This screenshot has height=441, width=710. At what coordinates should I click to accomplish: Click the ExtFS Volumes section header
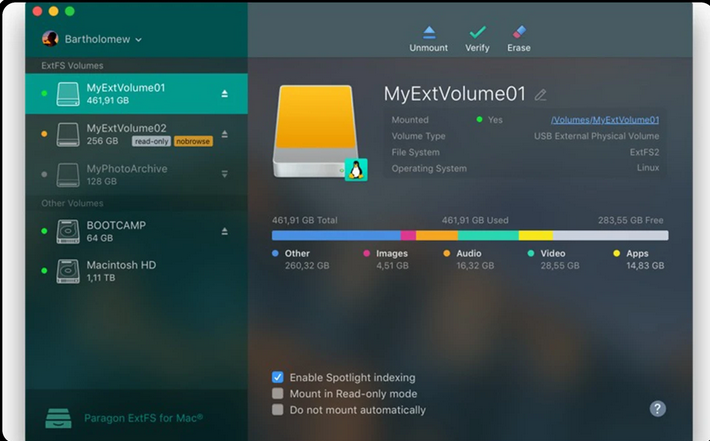point(72,66)
